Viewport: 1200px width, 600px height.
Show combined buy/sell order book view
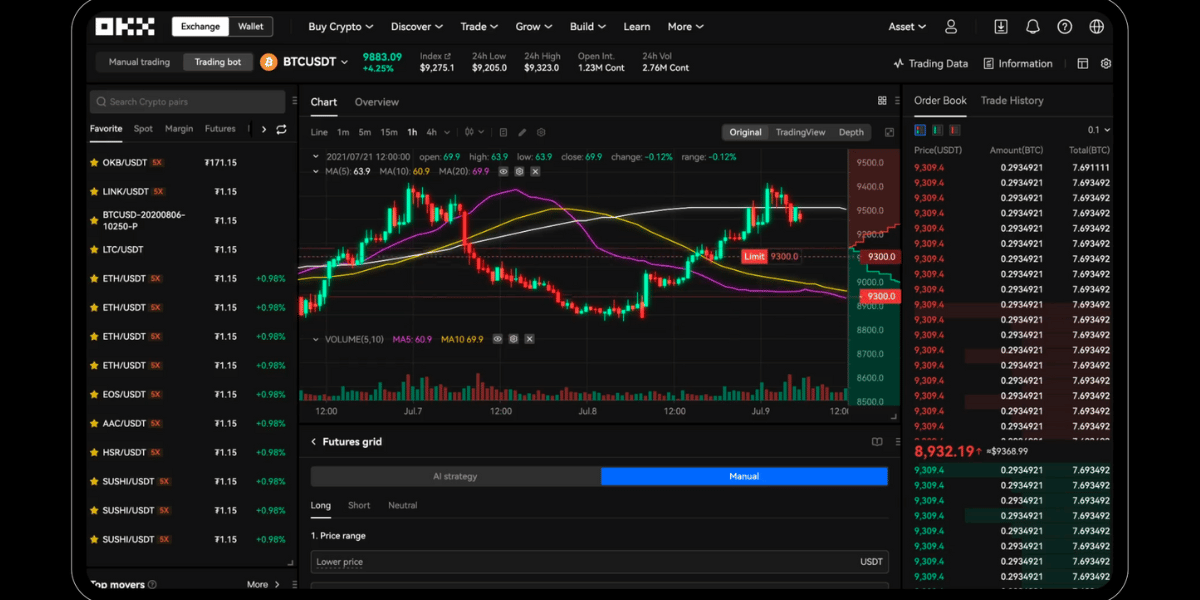point(920,130)
